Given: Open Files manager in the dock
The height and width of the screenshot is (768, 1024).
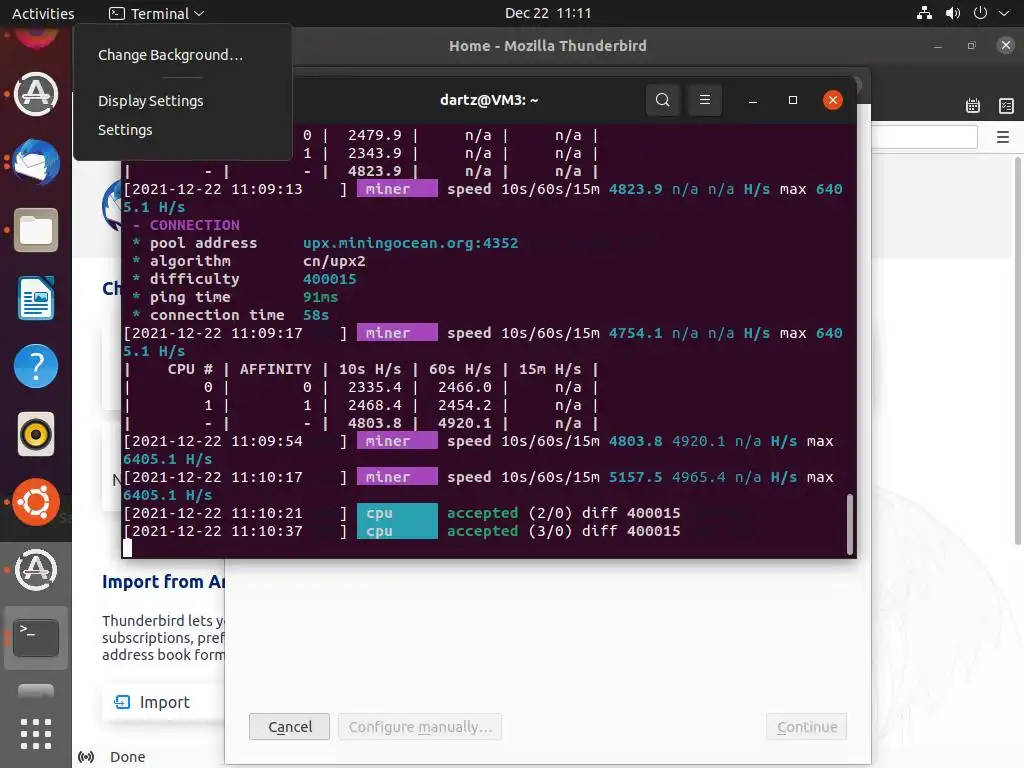Looking at the screenshot, I should 36,230.
